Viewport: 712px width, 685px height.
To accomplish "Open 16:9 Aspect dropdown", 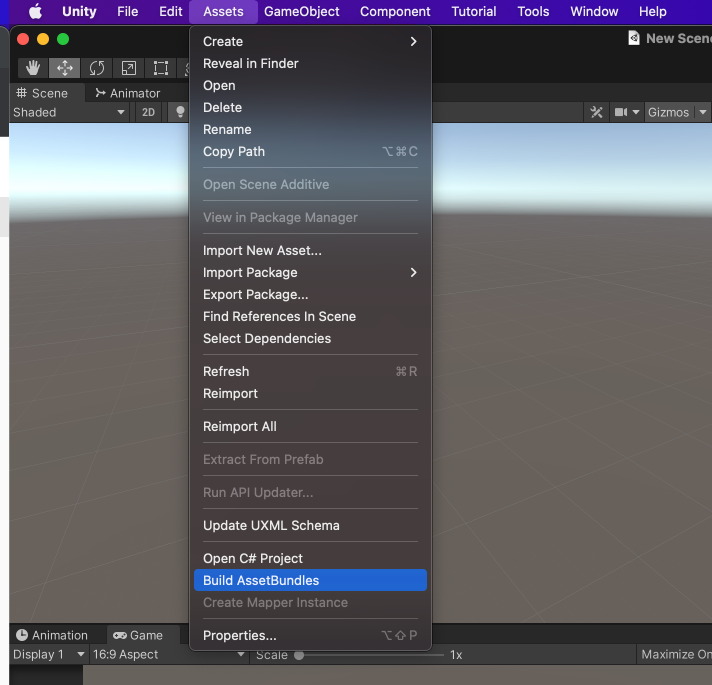I will click(x=169, y=655).
